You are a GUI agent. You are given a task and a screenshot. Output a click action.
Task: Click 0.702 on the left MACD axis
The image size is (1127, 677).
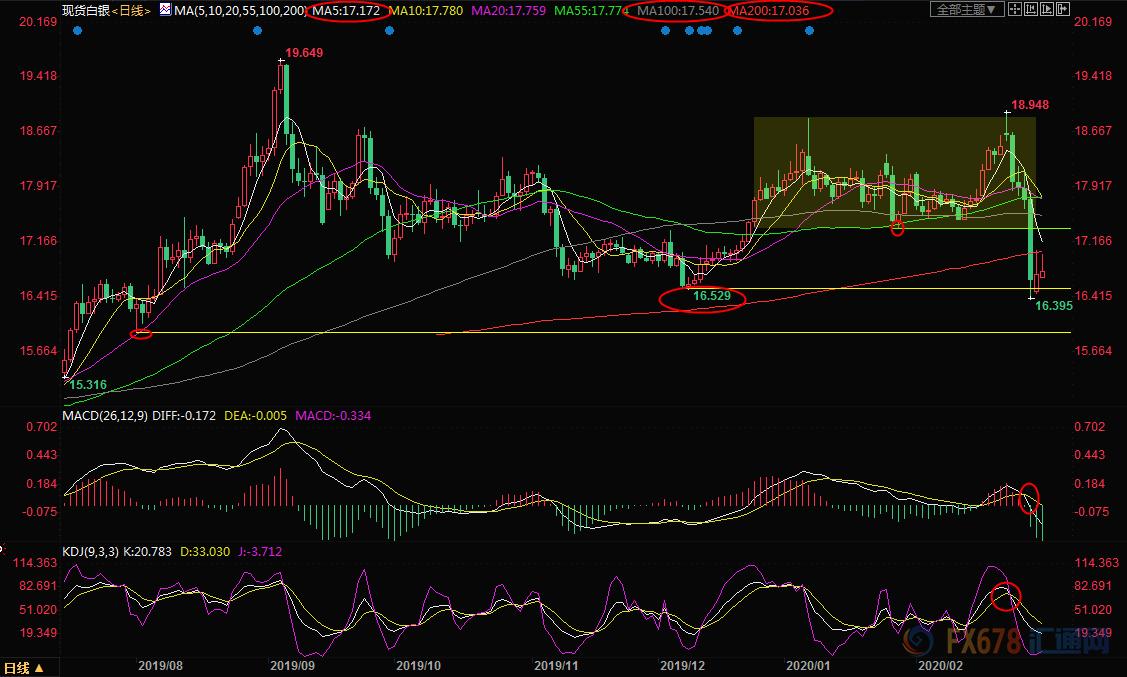coord(42,426)
